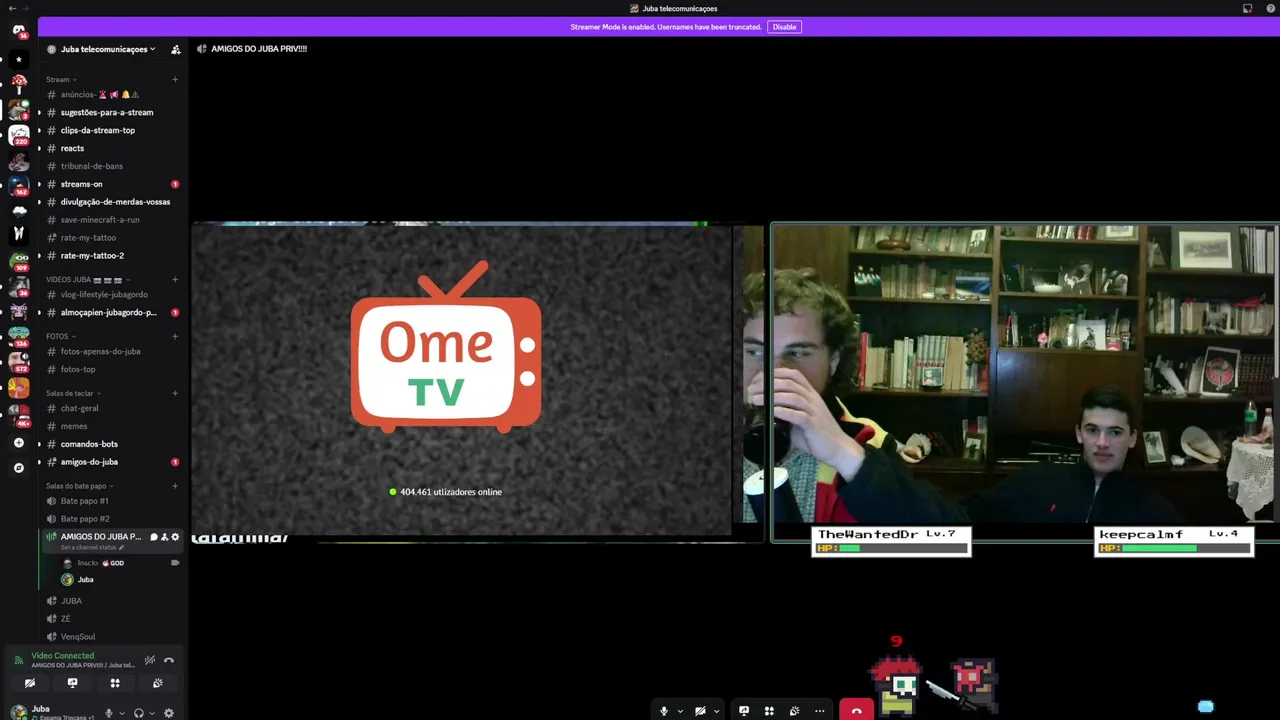Open microphone input options arrow in user panel
Viewport: 1280px width, 720px height.
point(122,713)
